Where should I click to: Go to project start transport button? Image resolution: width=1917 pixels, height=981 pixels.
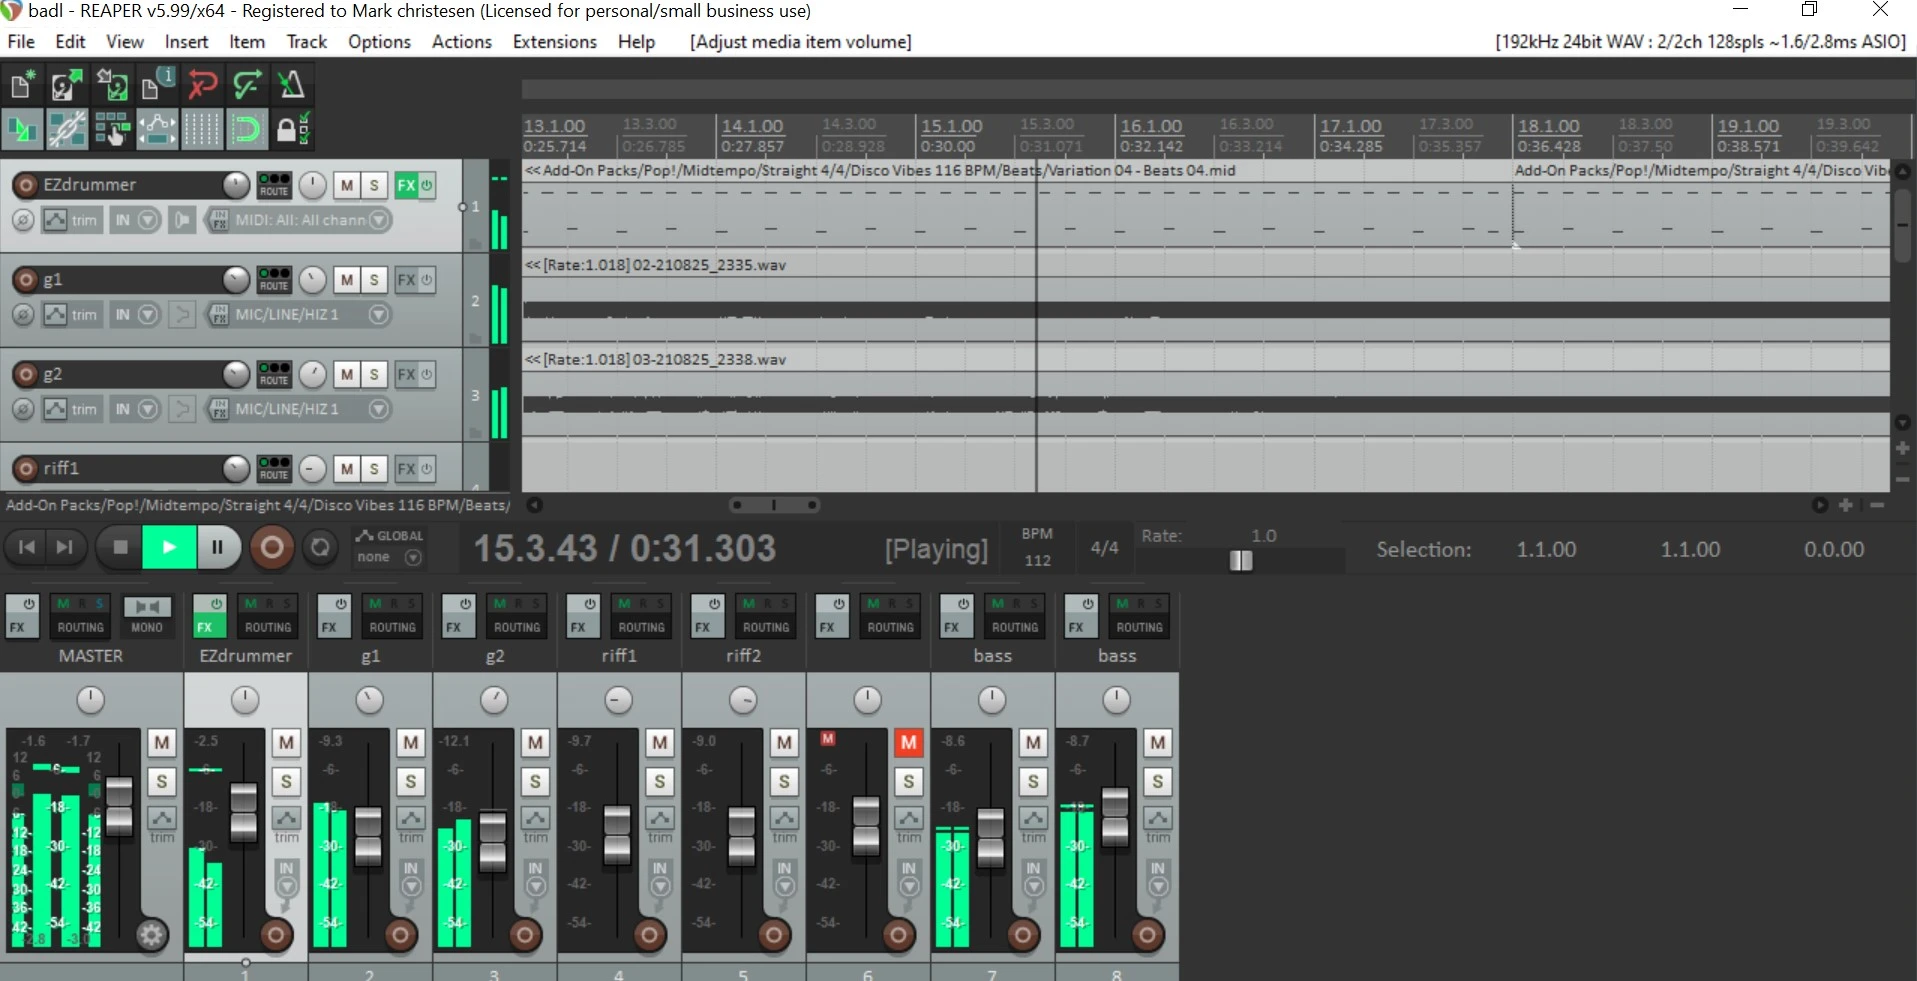click(27, 547)
